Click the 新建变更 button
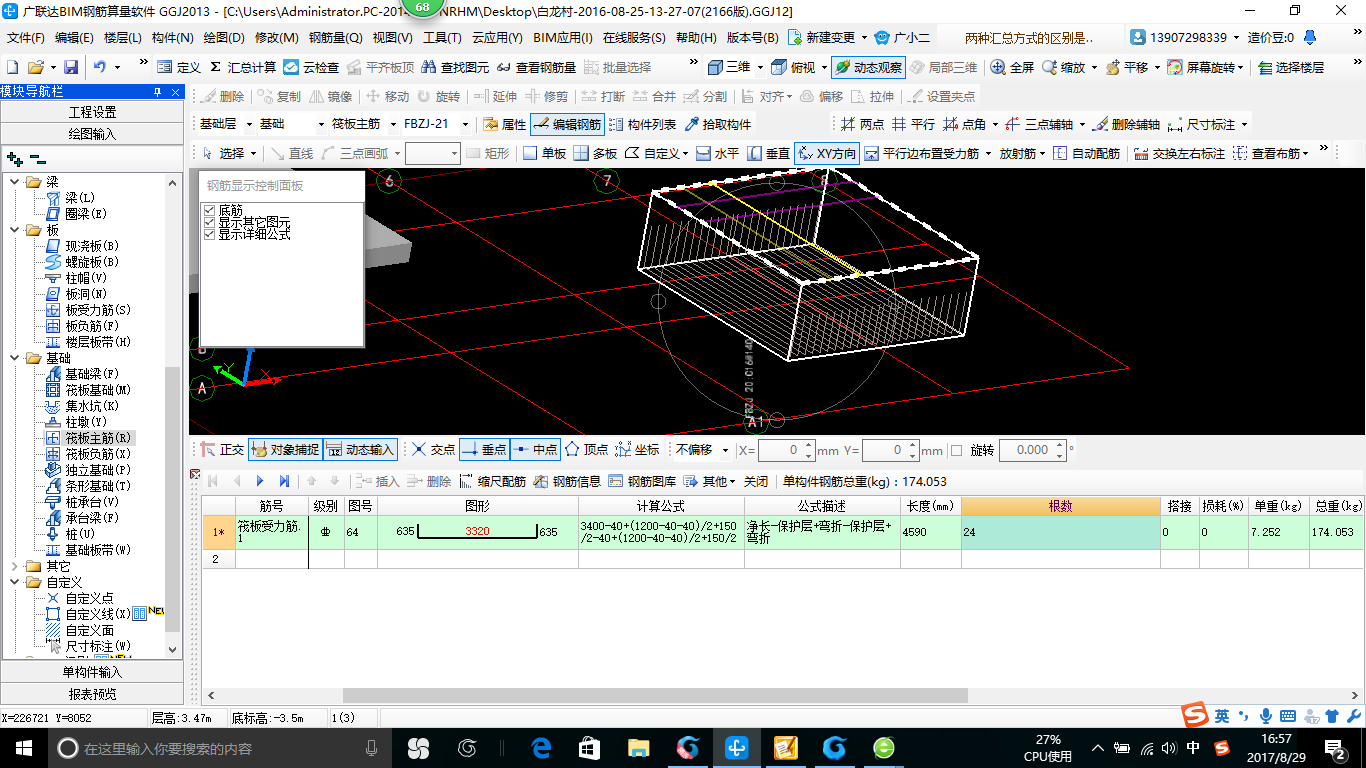The height and width of the screenshot is (768, 1366). pyautogui.click(x=827, y=38)
